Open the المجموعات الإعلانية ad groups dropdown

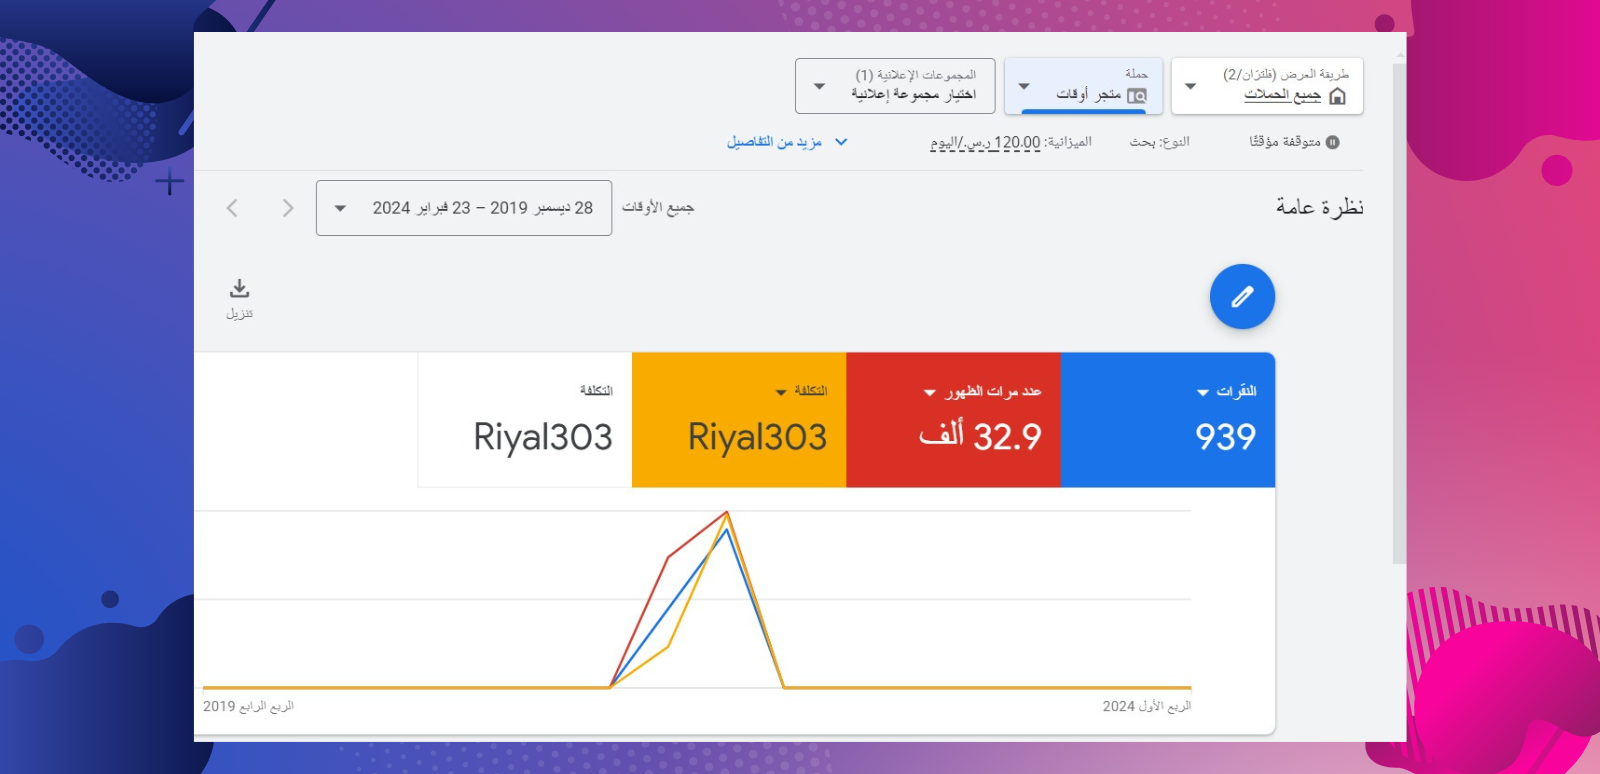[x=895, y=86]
